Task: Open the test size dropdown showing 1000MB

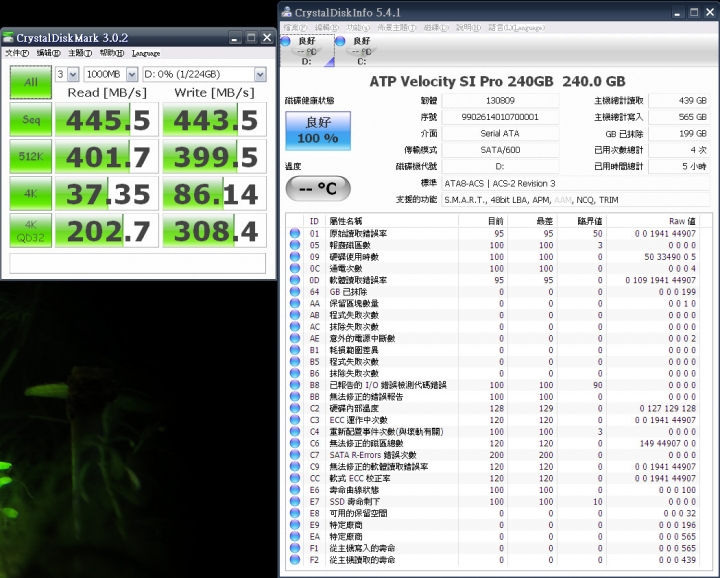Action: [x=111, y=74]
